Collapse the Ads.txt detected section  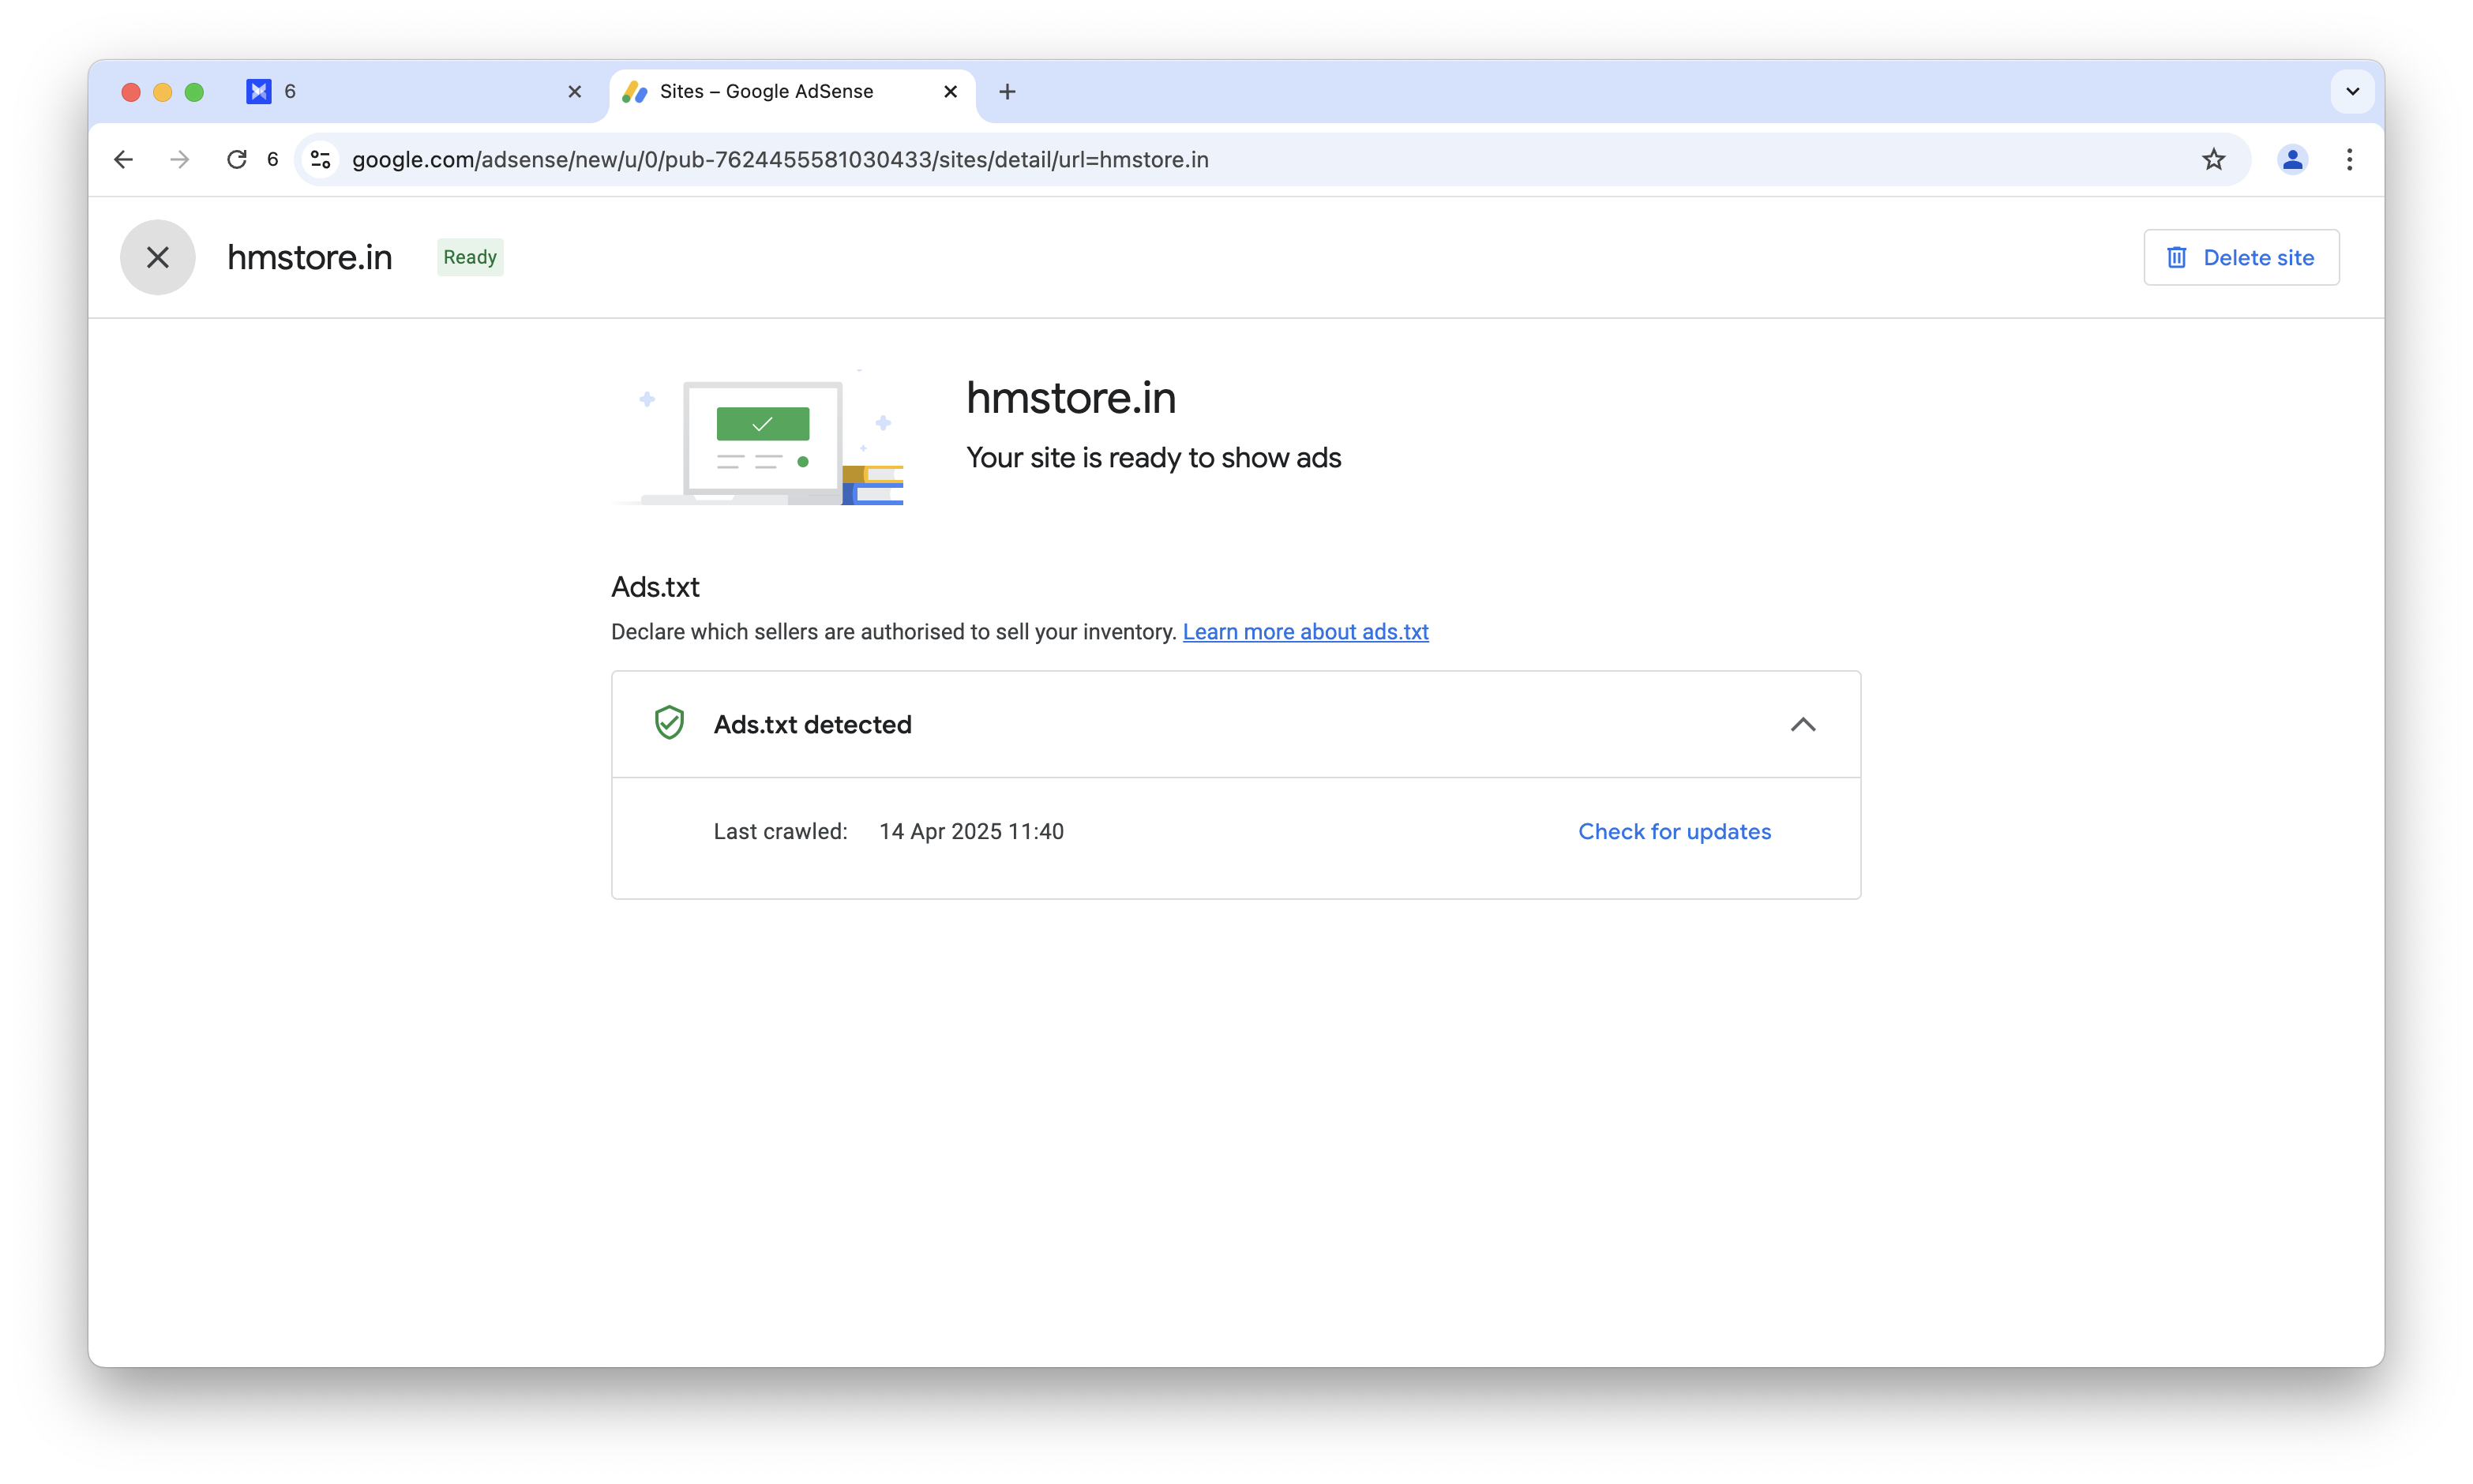coord(1802,725)
